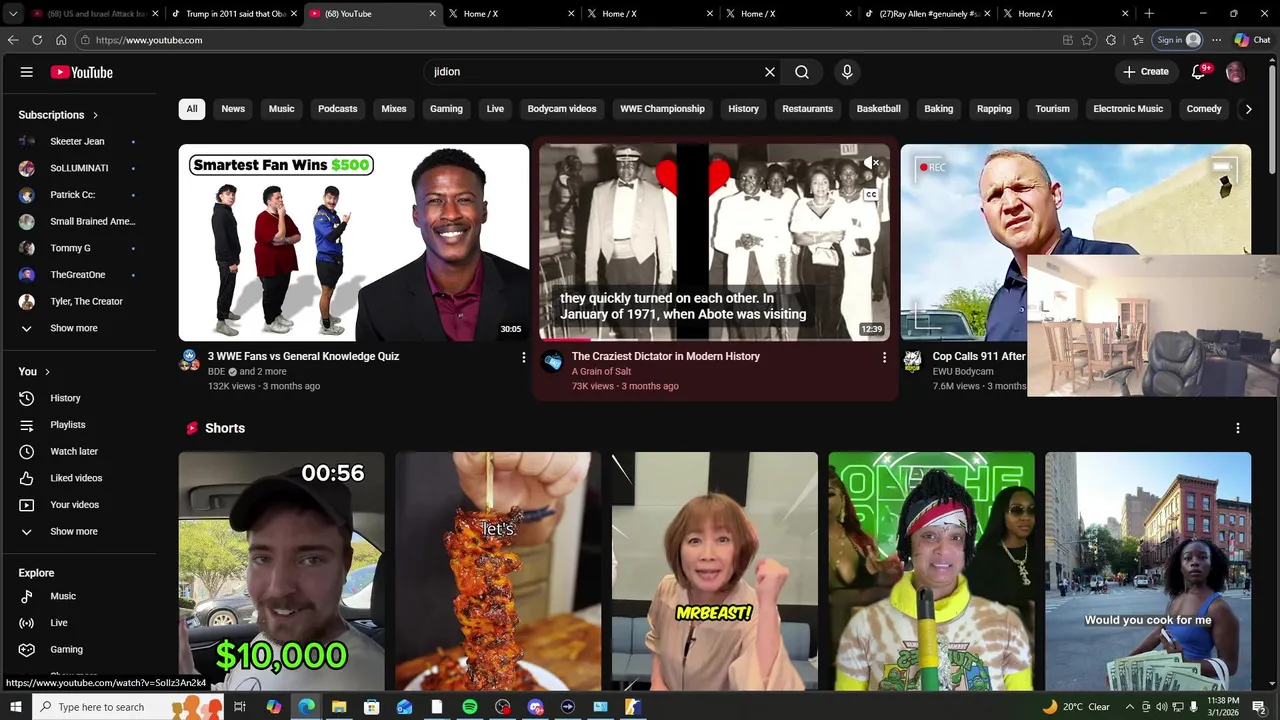Open Liked videos in the sidebar
Screen dimensions: 1280x720
78,478
